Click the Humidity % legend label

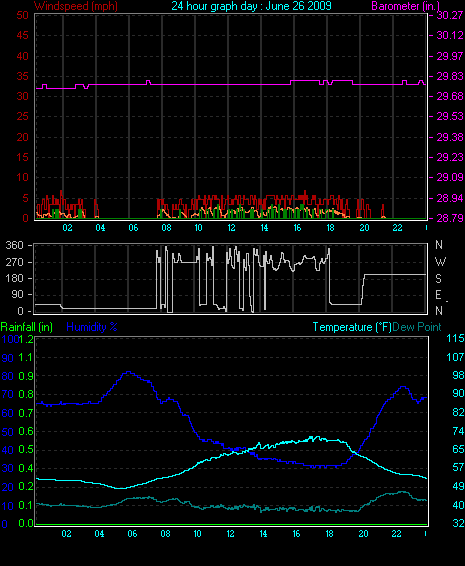coord(92,327)
